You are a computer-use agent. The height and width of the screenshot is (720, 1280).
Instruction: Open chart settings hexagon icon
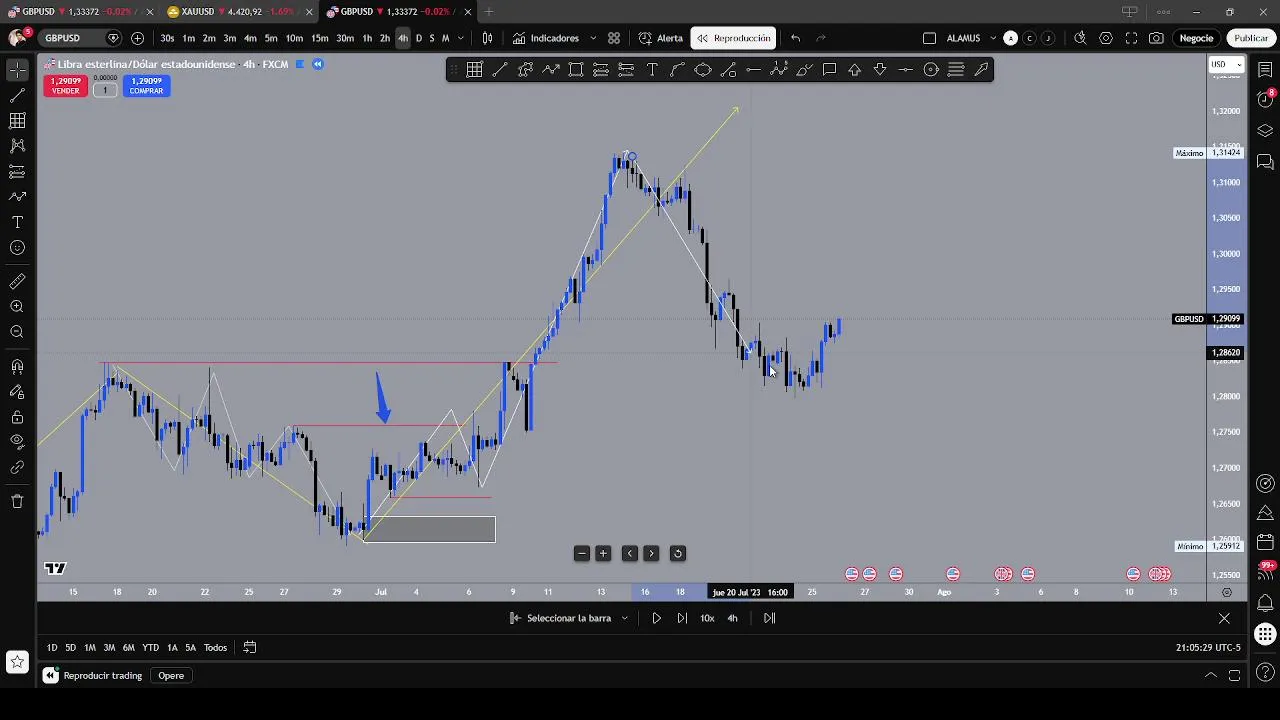pos(1106,38)
